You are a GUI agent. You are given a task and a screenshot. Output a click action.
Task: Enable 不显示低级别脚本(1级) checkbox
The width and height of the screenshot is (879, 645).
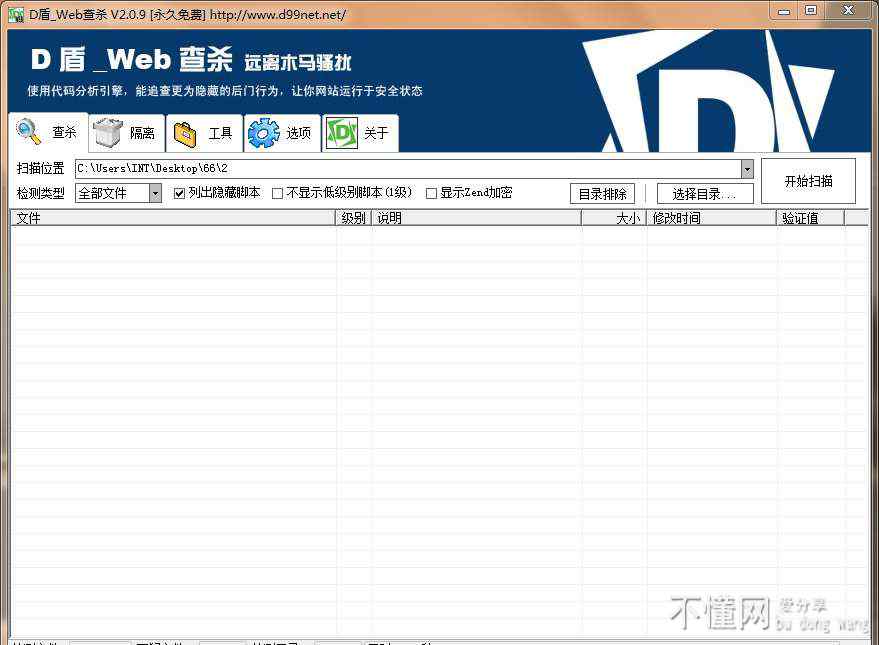tap(278, 193)
